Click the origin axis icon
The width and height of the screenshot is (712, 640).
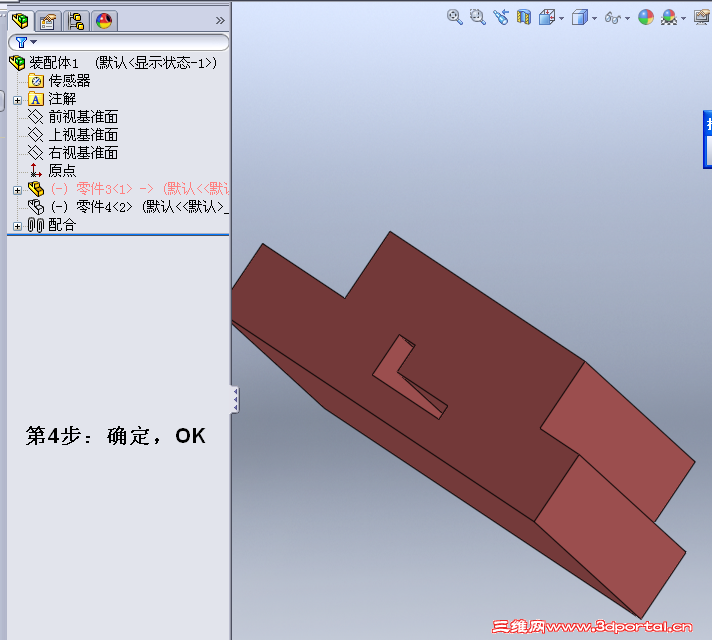click(35, 171)
